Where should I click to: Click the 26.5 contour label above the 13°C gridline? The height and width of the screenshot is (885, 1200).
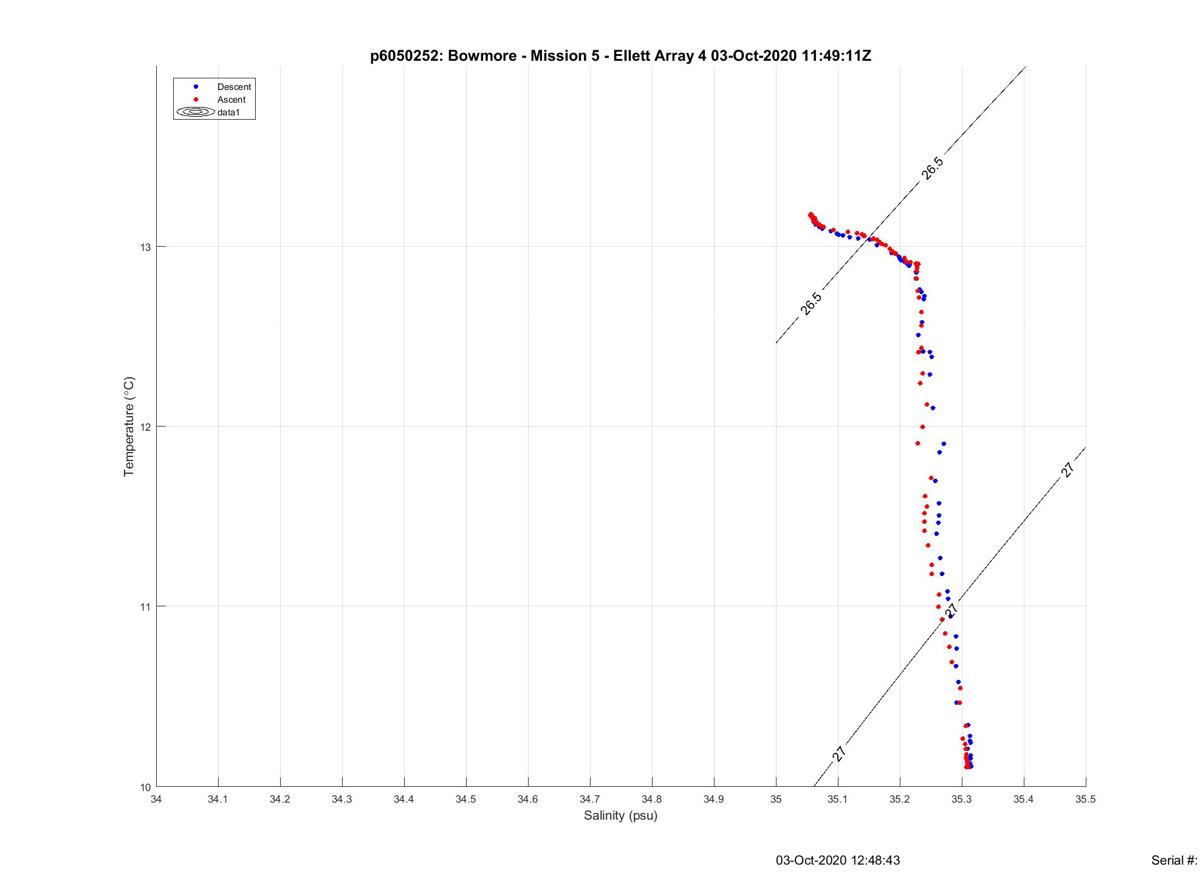(x=933, y=169)
